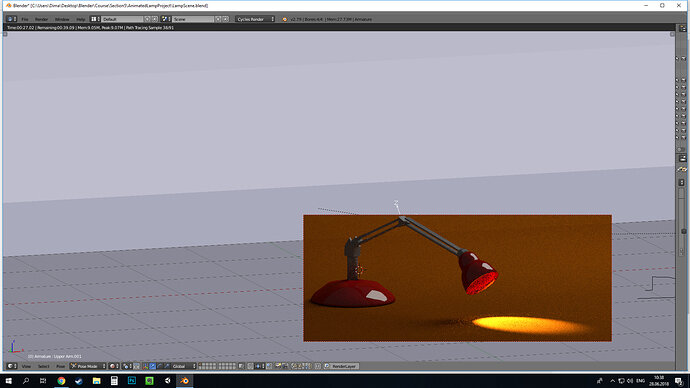Screen dimensions: 690x388
Task: Toggle the last scene layer button
Action: coord(234,368)
